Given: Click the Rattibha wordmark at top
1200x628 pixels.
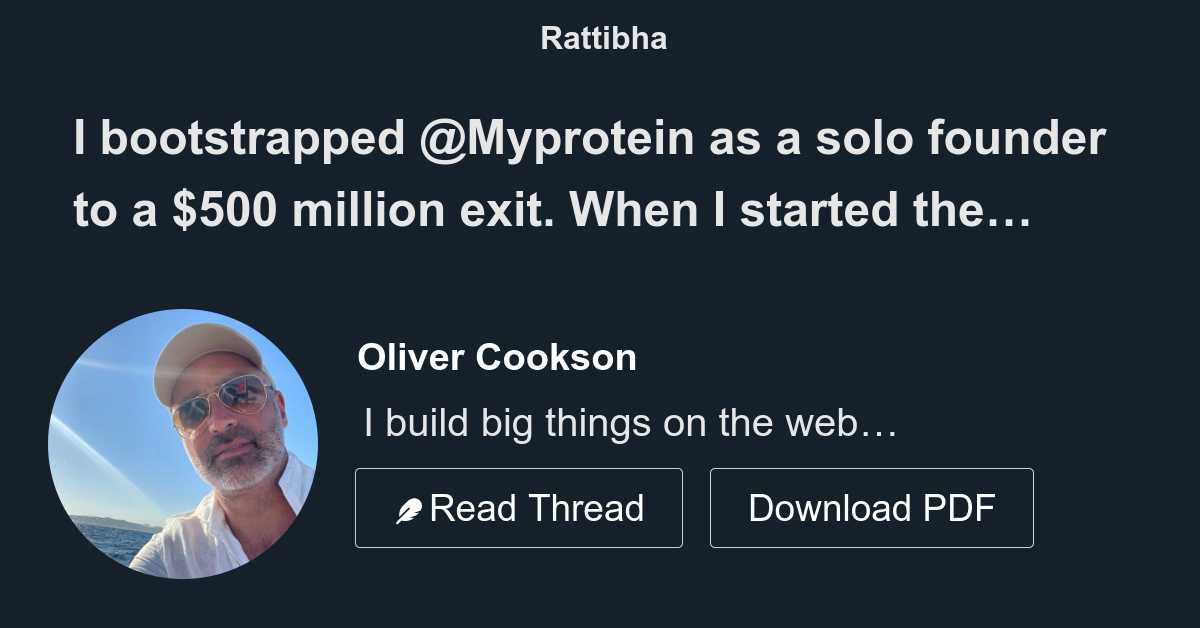Looking at the screenshot, I should click(x=603, y=38).
